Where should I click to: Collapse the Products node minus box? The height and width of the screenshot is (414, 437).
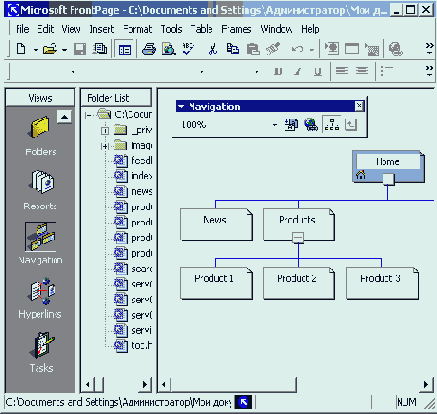(x=298, y=238)
